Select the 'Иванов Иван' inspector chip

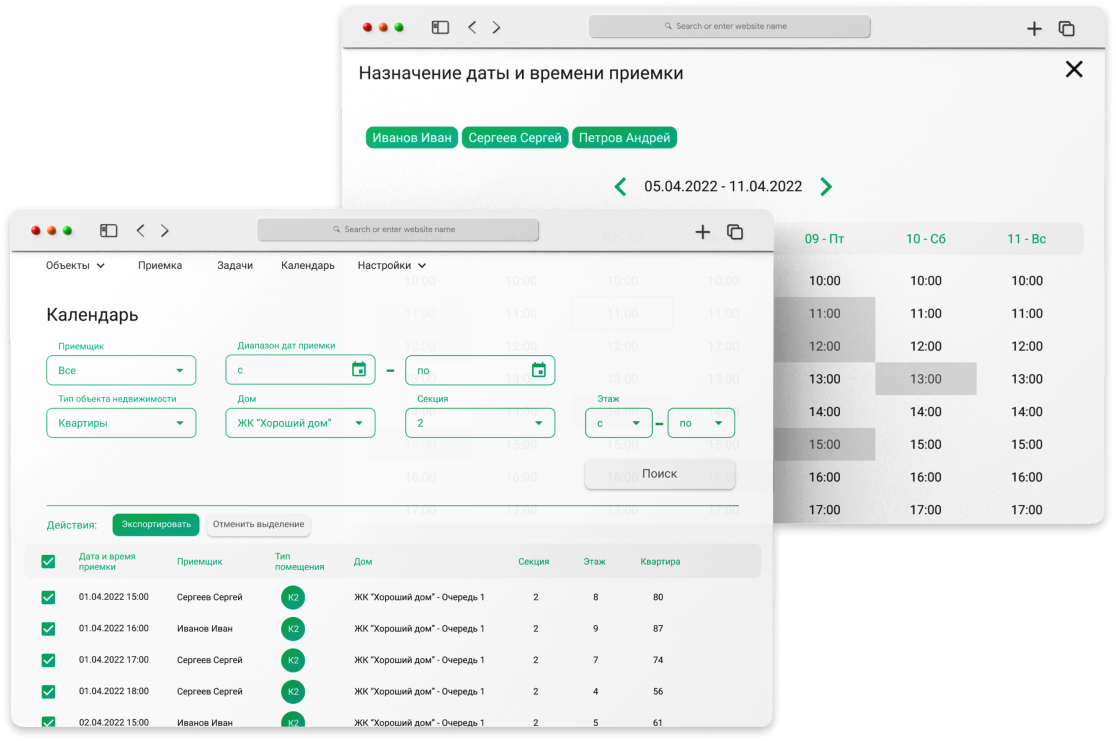pos(411,138)
